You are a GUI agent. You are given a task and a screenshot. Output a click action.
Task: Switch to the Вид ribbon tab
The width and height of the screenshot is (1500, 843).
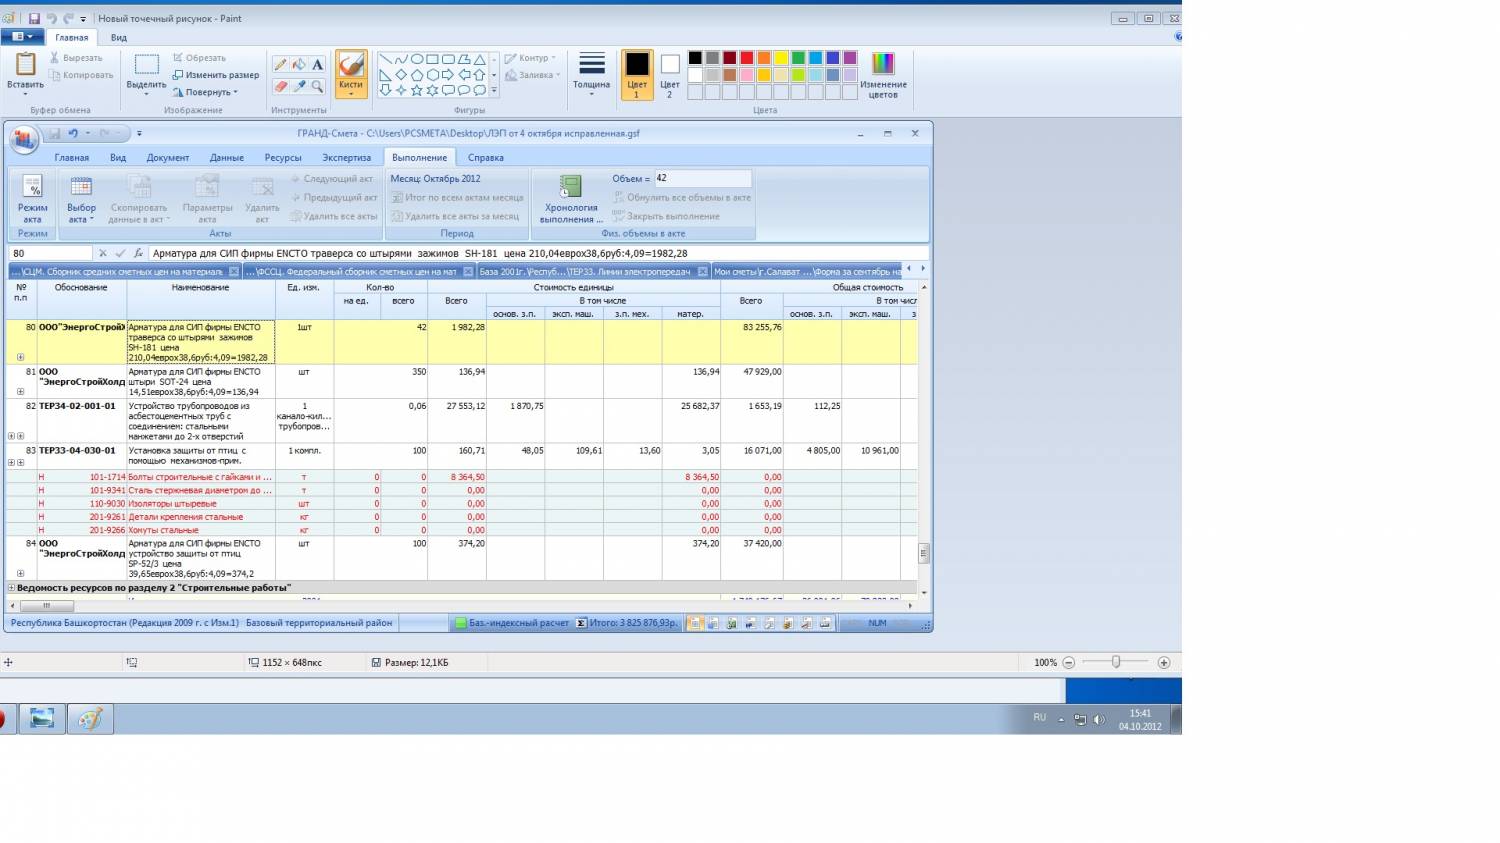point(118,38)
